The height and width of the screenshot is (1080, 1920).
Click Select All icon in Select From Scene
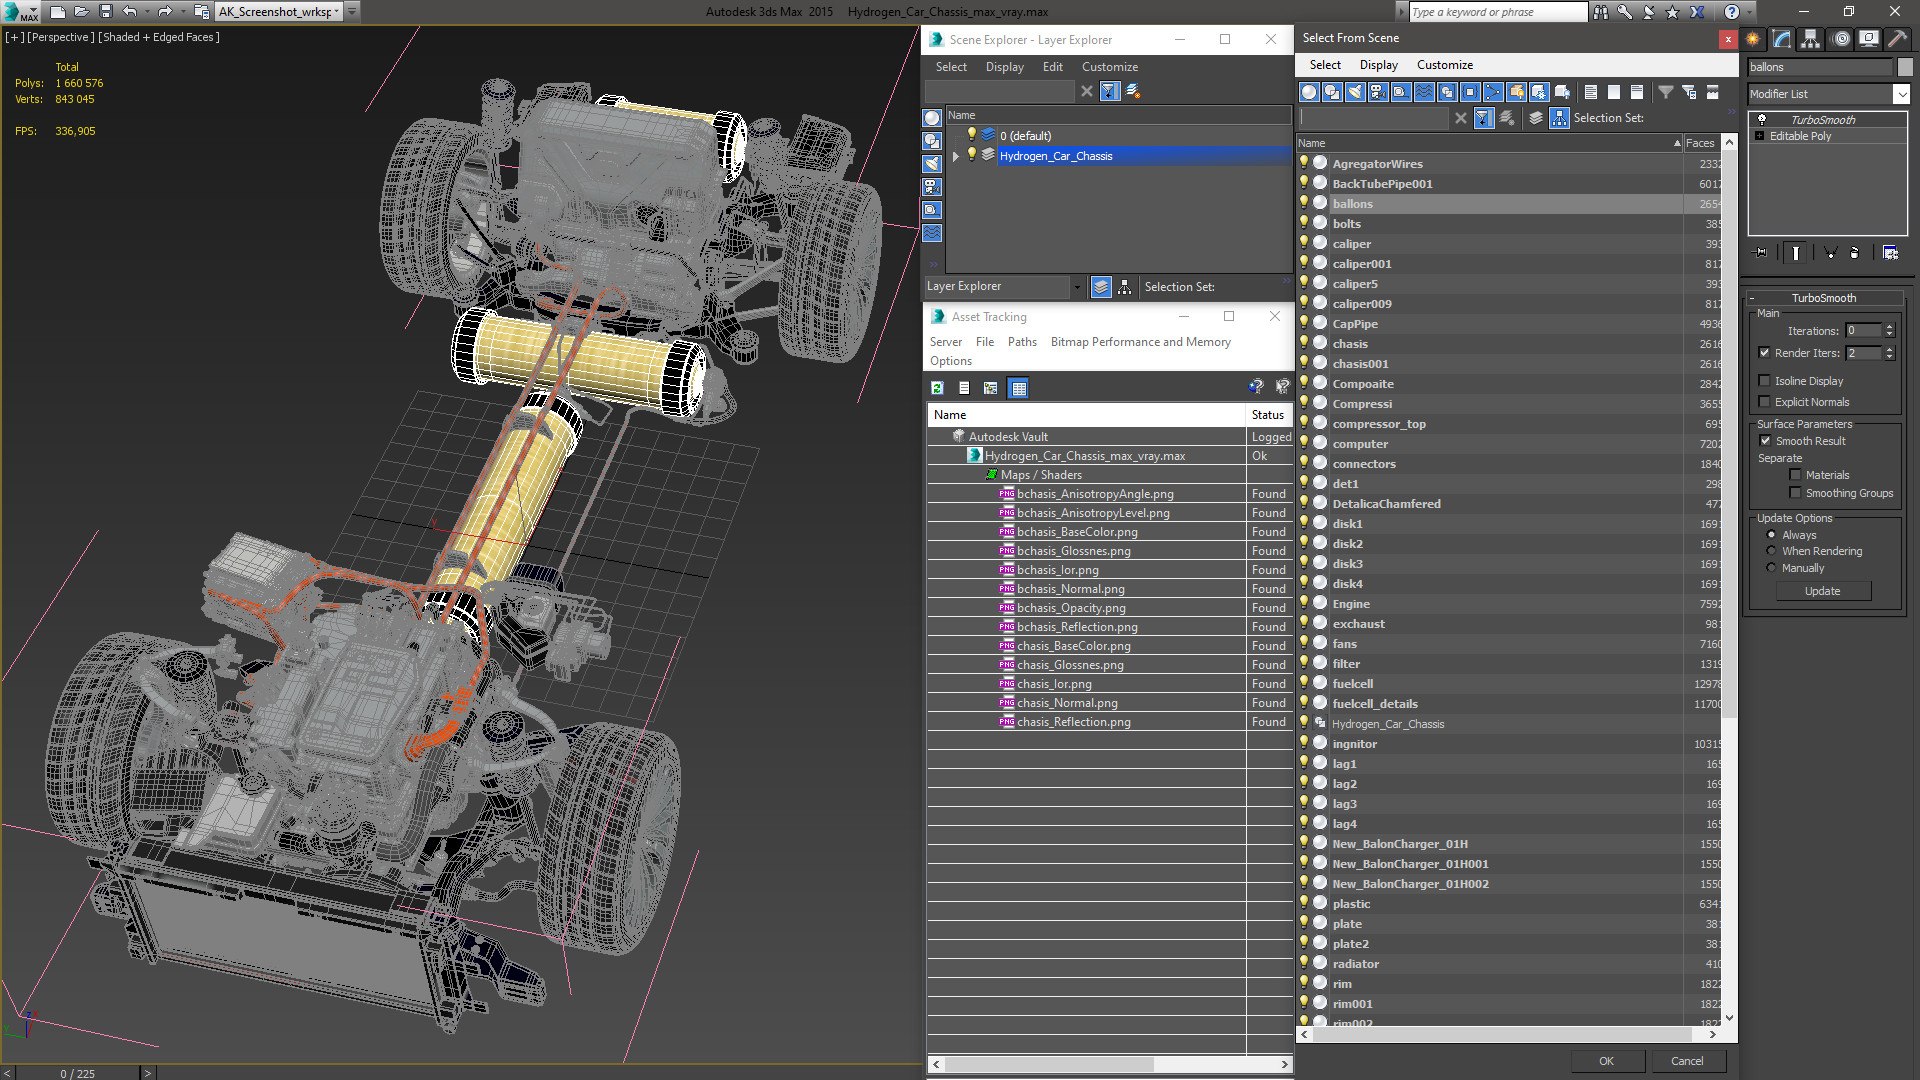(1591, 92)
